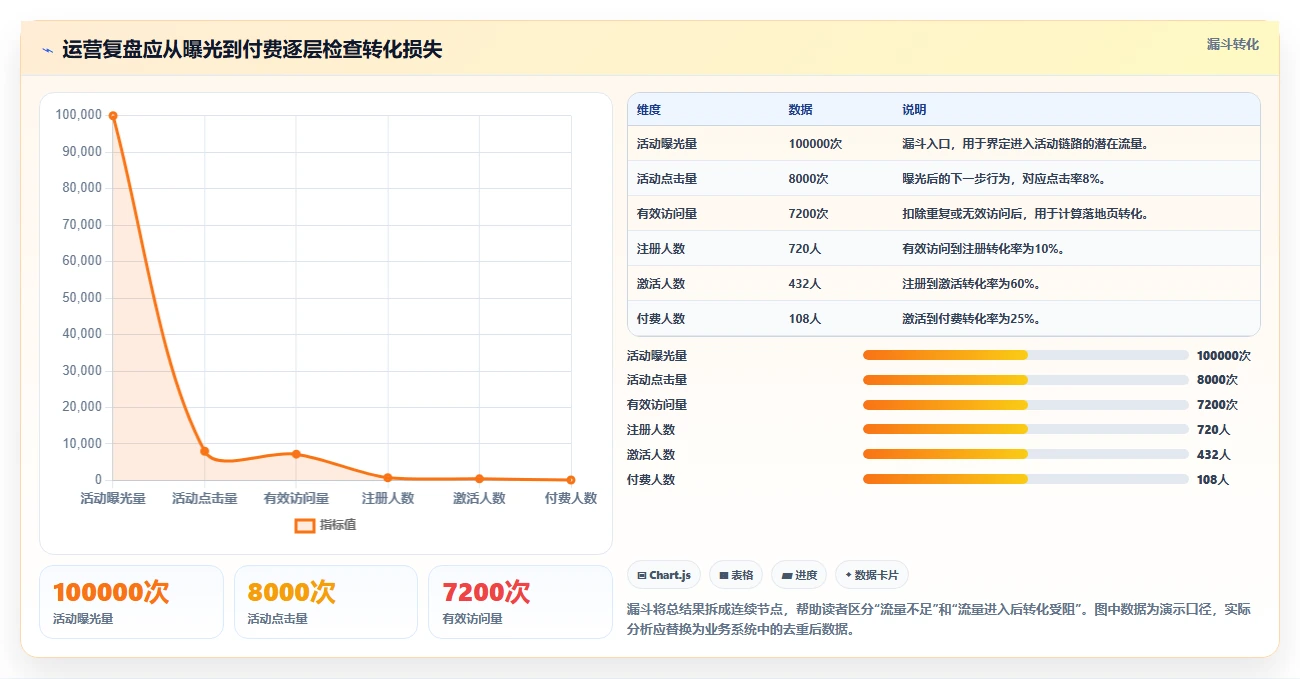Image resolution: width=1300 pixels, height=679 pixels.
Task: Click the chart data point above 有效访问量
Action: [296, 454]
